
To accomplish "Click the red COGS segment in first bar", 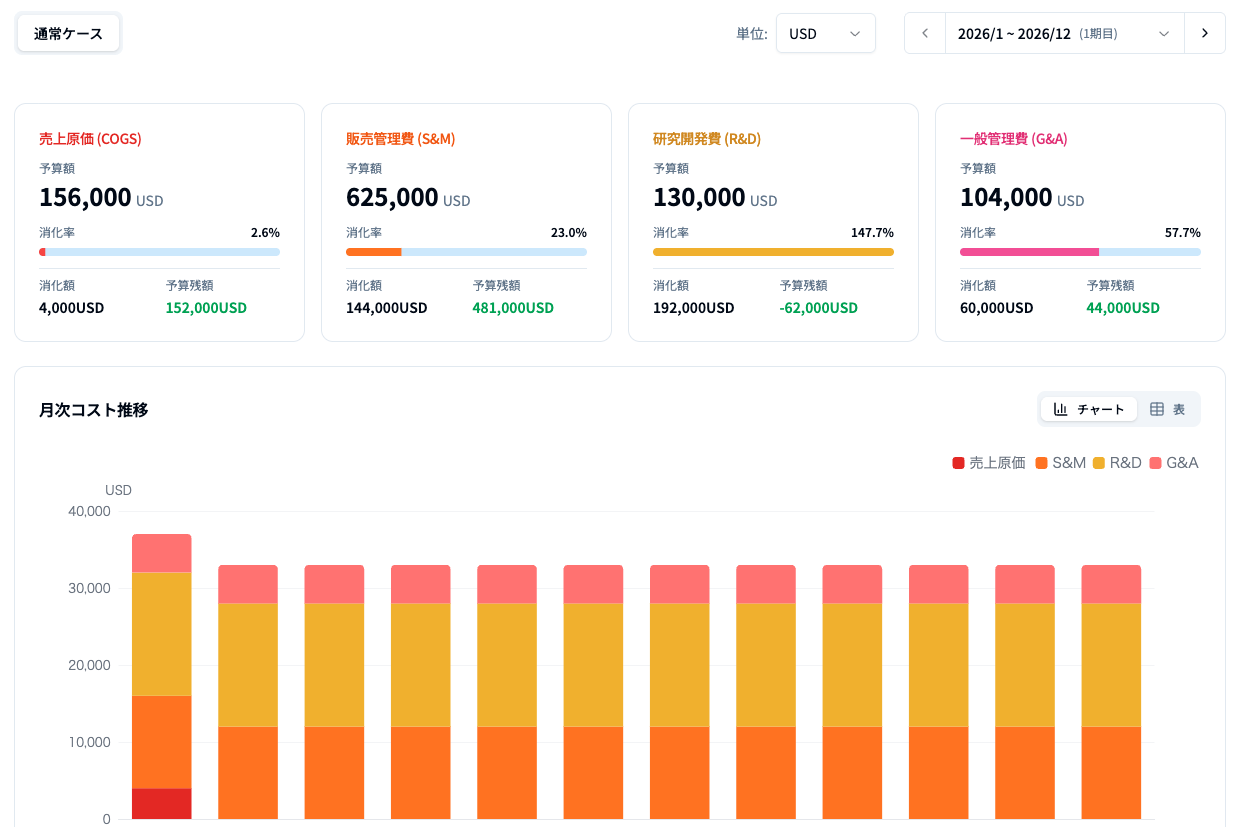I will [162, 803].
